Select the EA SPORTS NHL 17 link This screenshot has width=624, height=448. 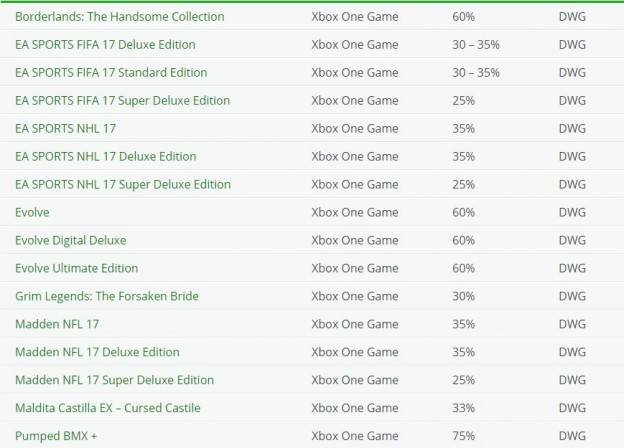65,129
